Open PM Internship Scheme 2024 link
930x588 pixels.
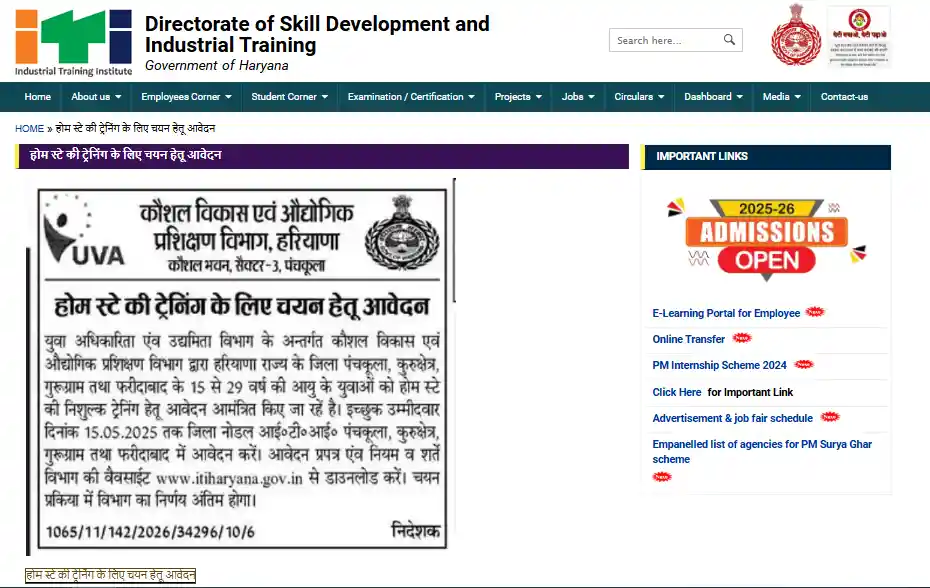click(x=719, y=365)
